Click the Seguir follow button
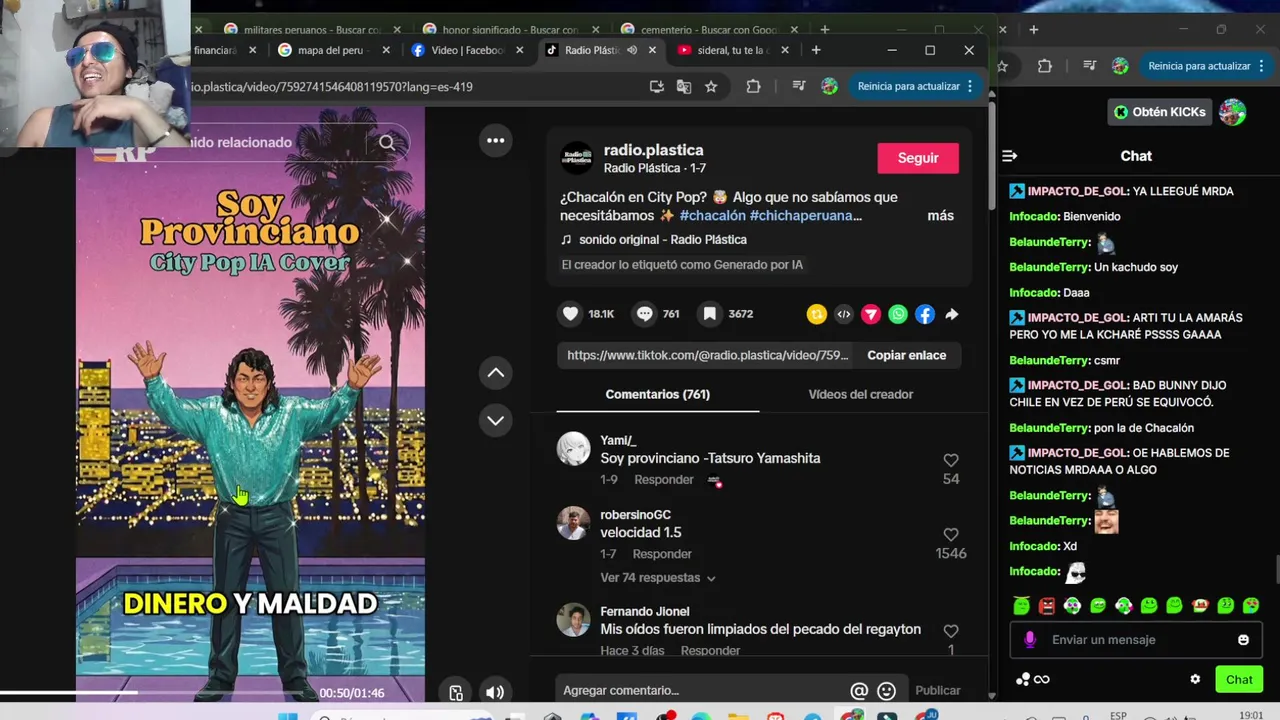This screenshot has width=1280, height=720. (x=918, y=158)
